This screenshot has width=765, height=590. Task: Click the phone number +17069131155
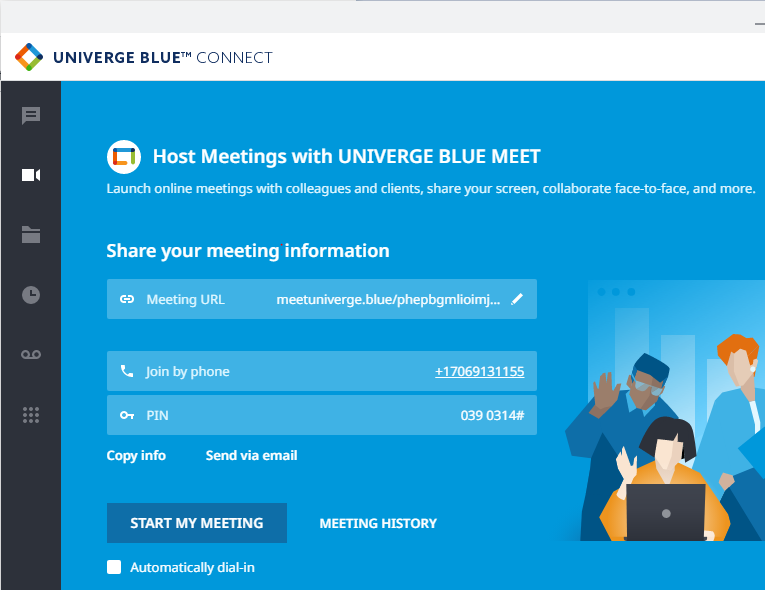pos(479,371)
